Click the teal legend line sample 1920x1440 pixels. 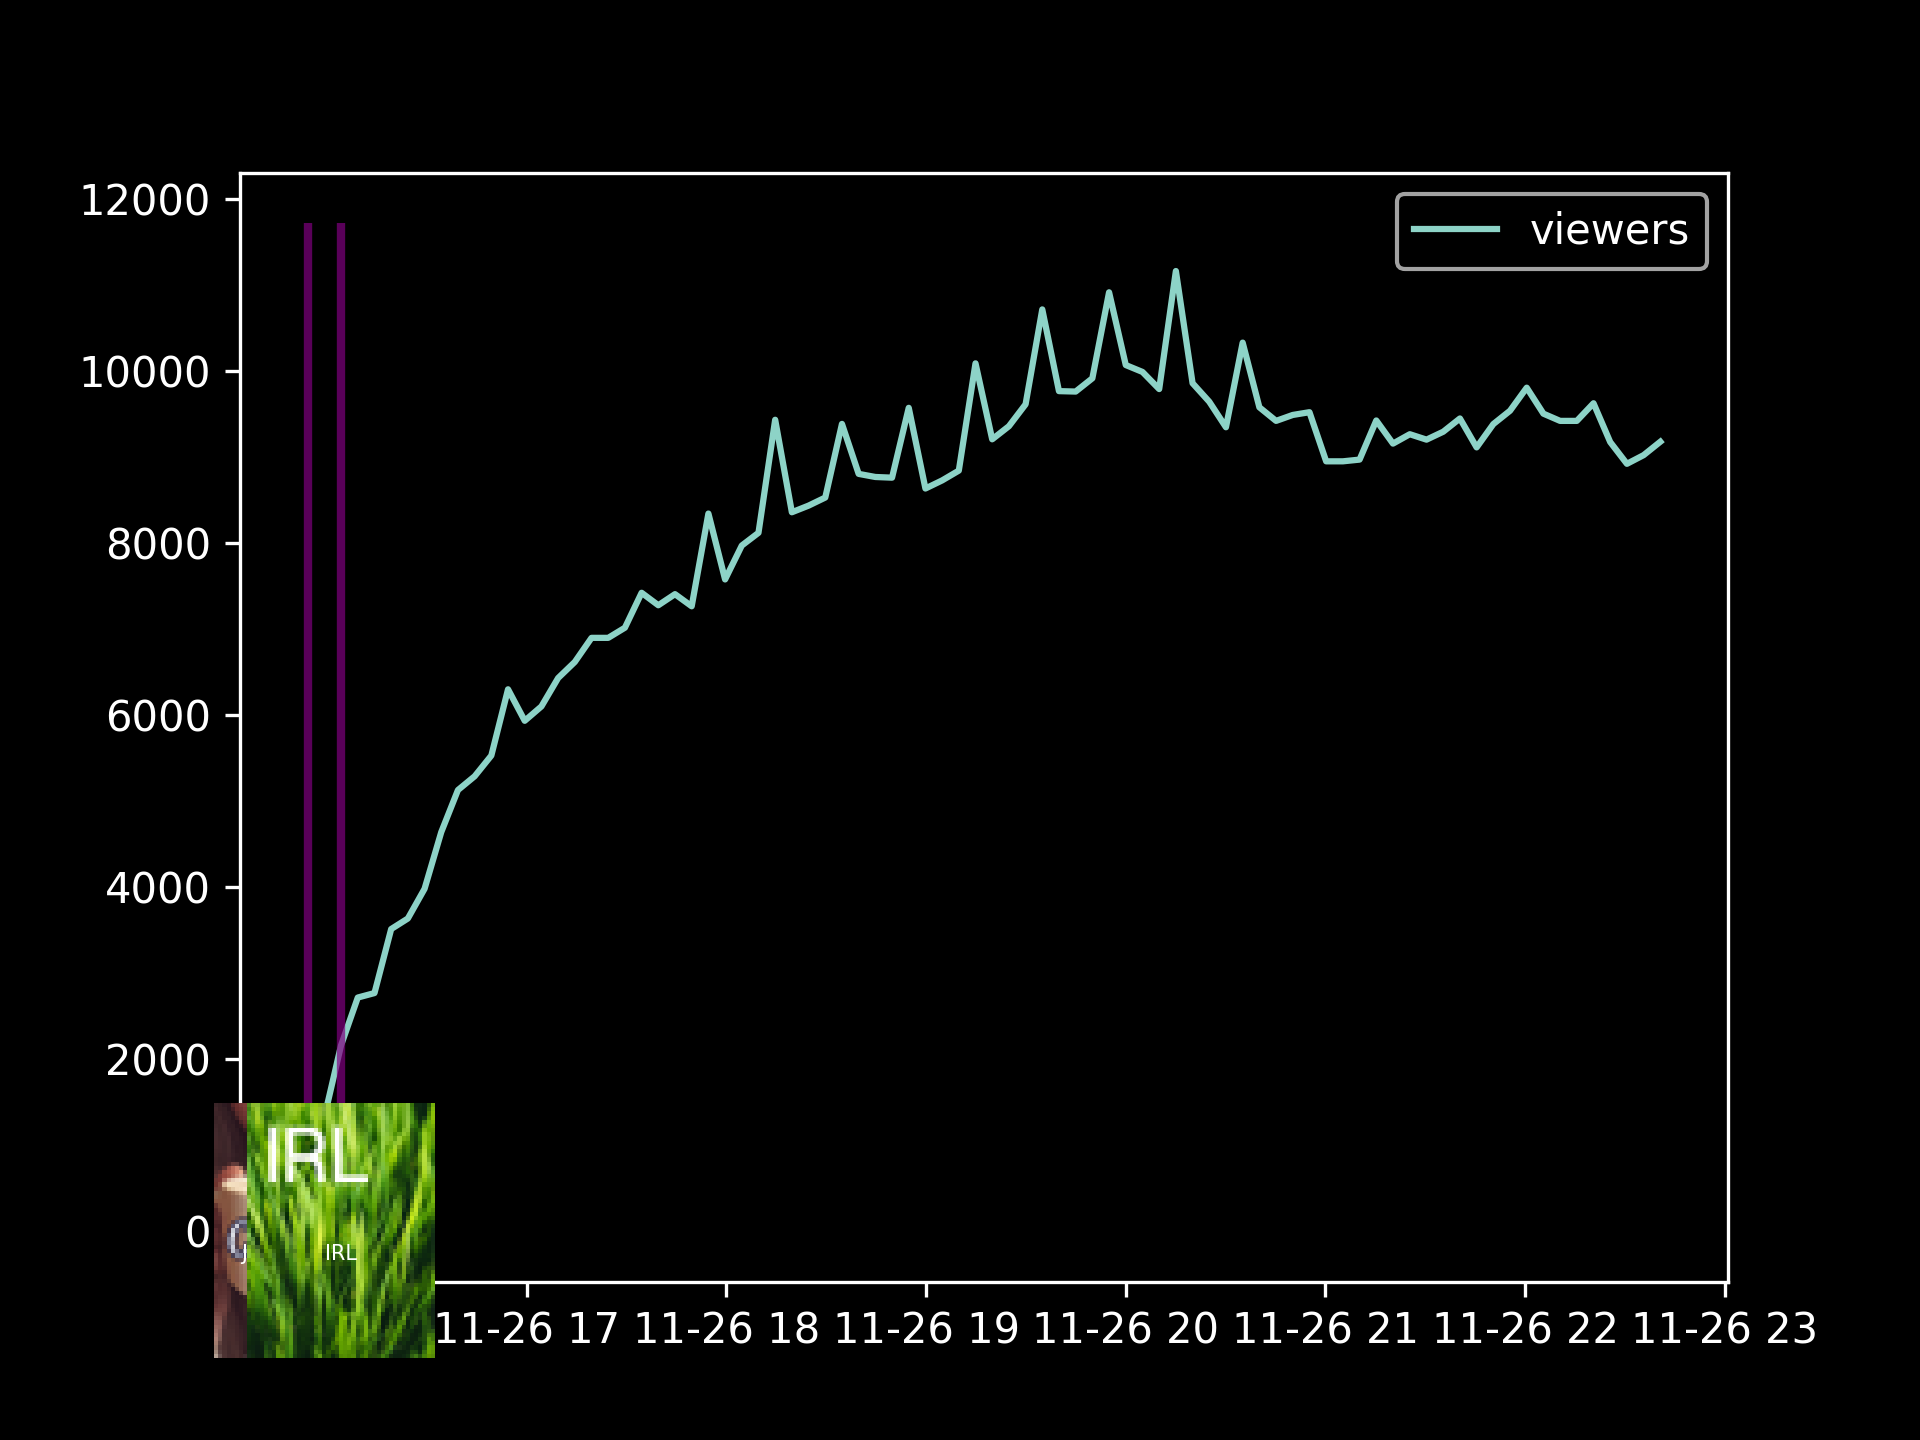point(1455,230)
